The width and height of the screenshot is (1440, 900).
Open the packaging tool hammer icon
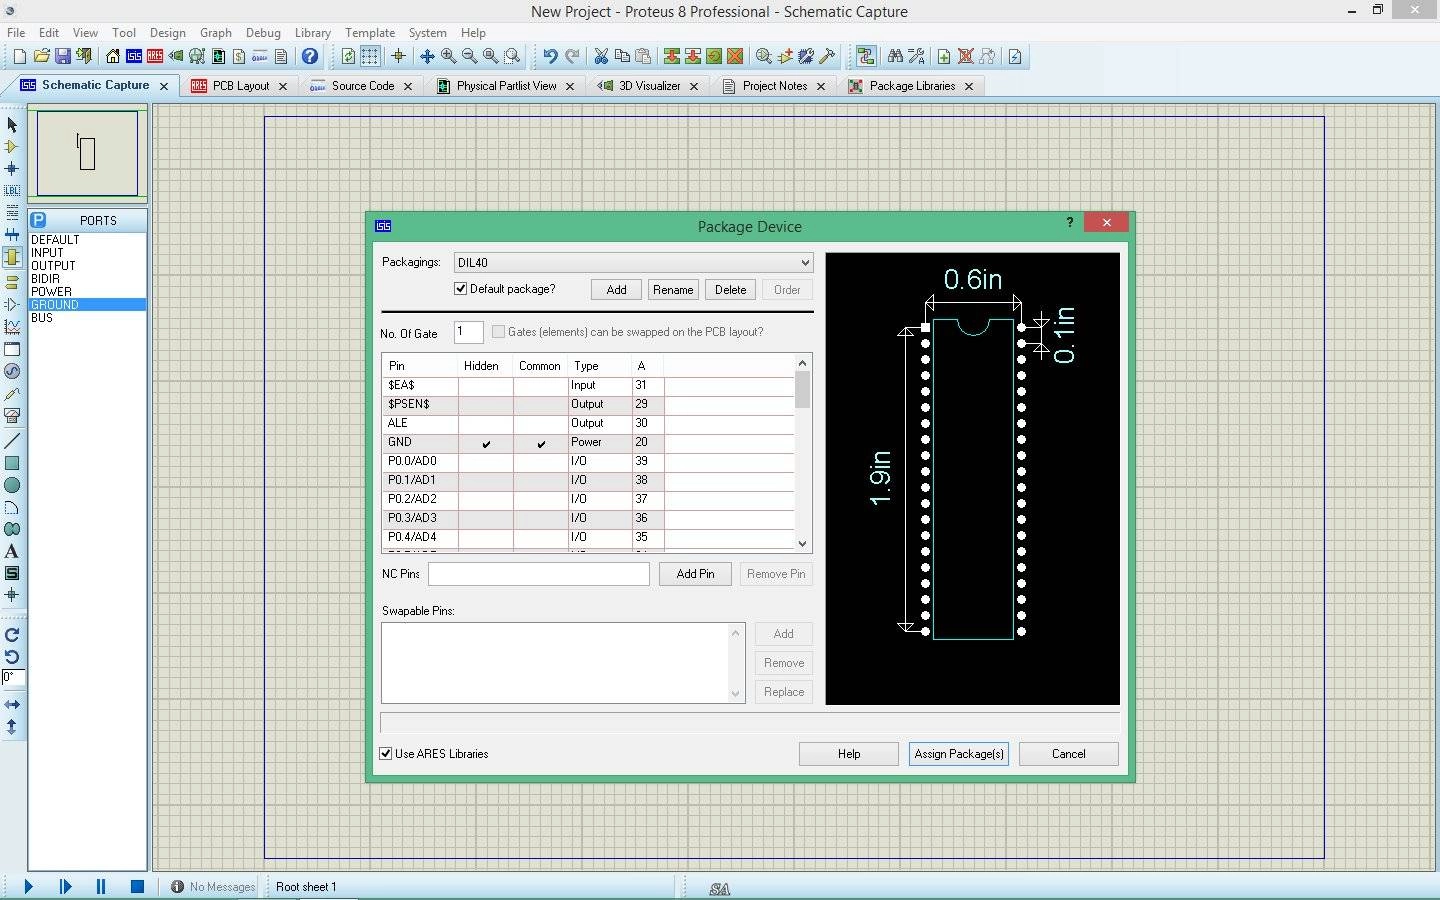(x=827, y=56)
